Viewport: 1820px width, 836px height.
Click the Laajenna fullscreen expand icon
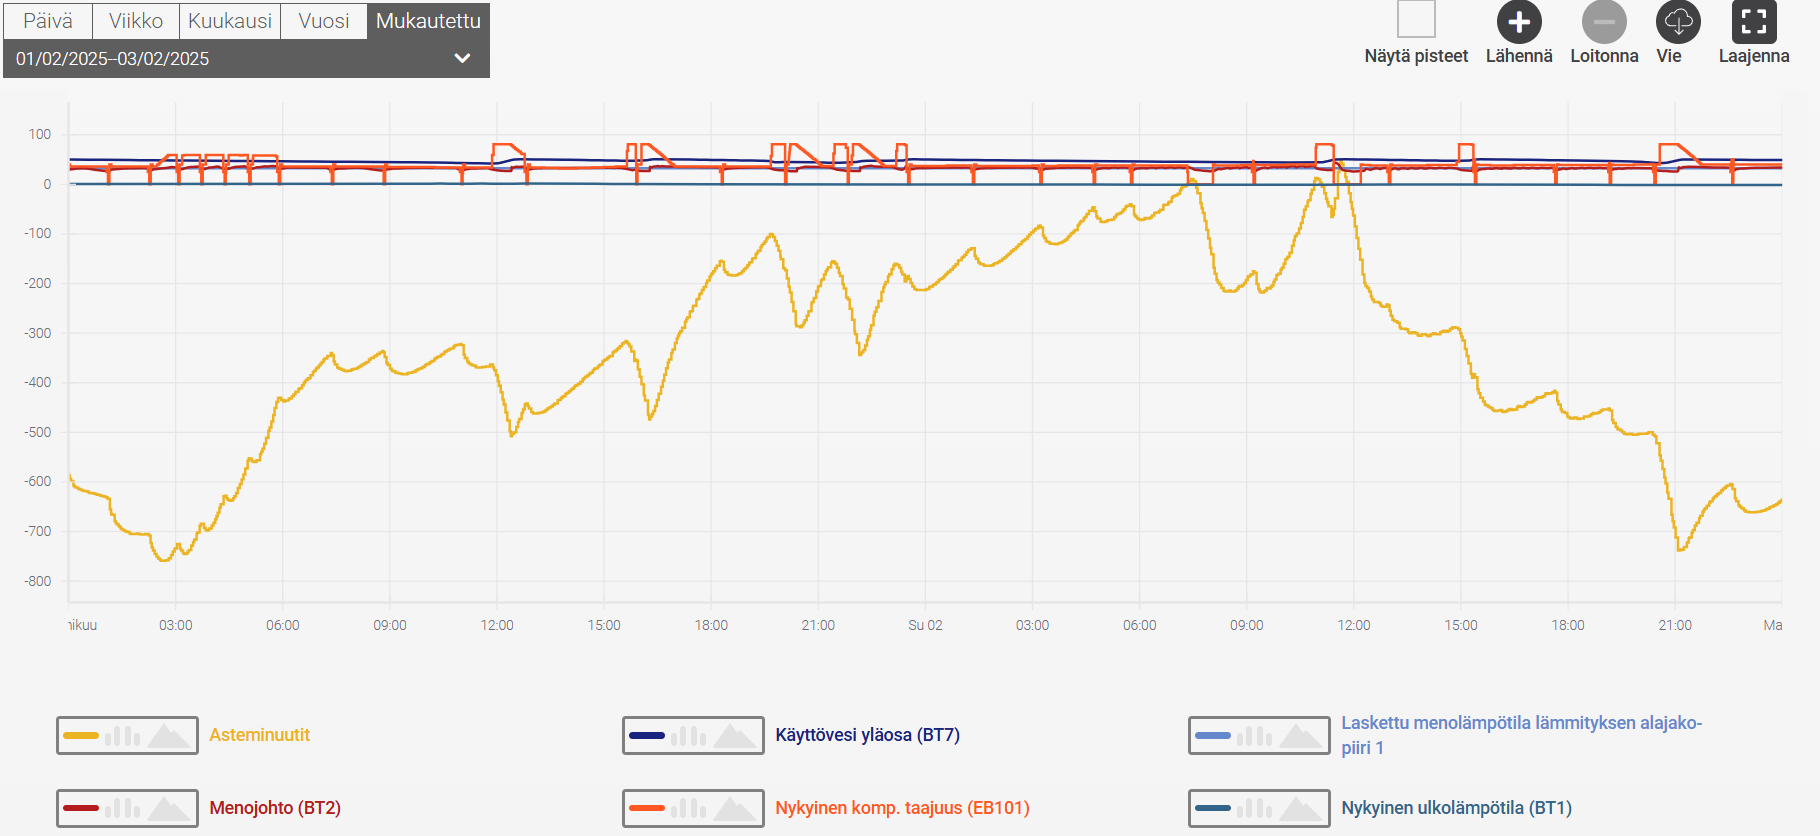[x=1754, y=22]
